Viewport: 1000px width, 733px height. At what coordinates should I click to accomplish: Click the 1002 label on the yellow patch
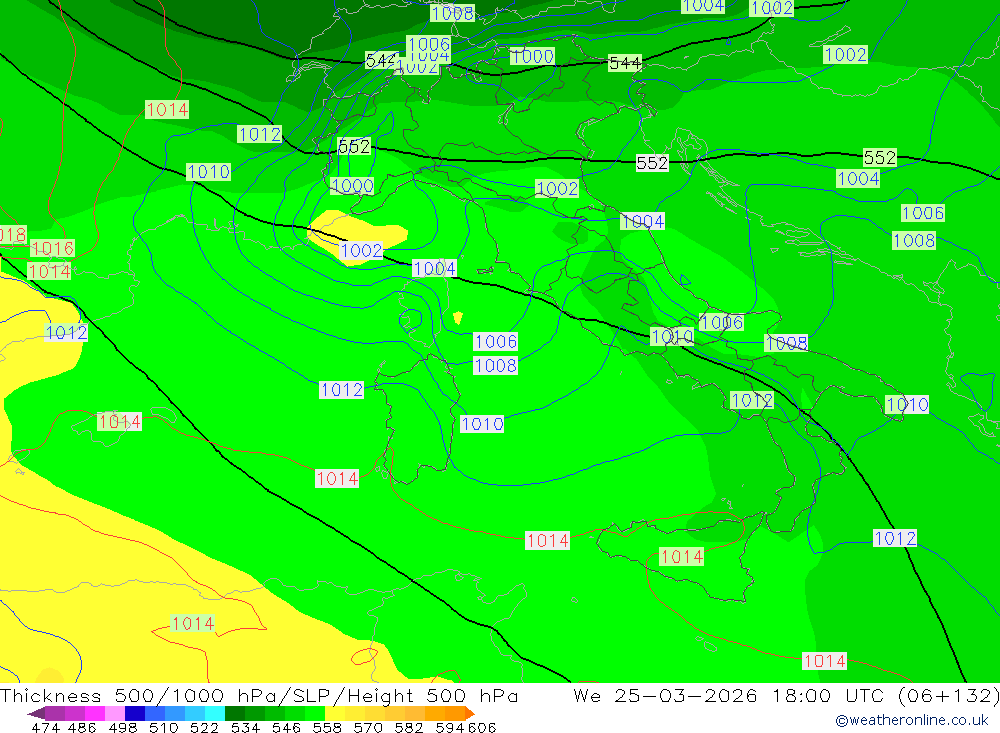coord(362,251)
